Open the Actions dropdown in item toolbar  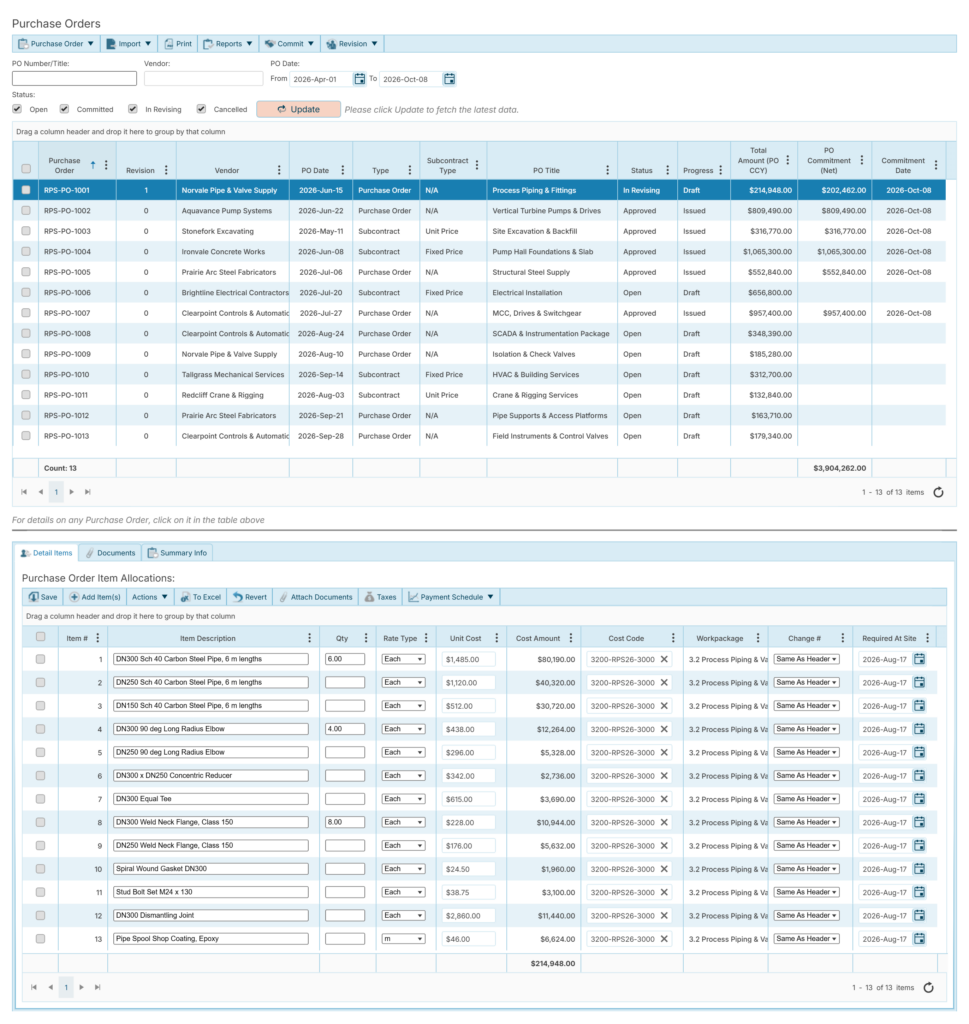[x=150, y=597]
